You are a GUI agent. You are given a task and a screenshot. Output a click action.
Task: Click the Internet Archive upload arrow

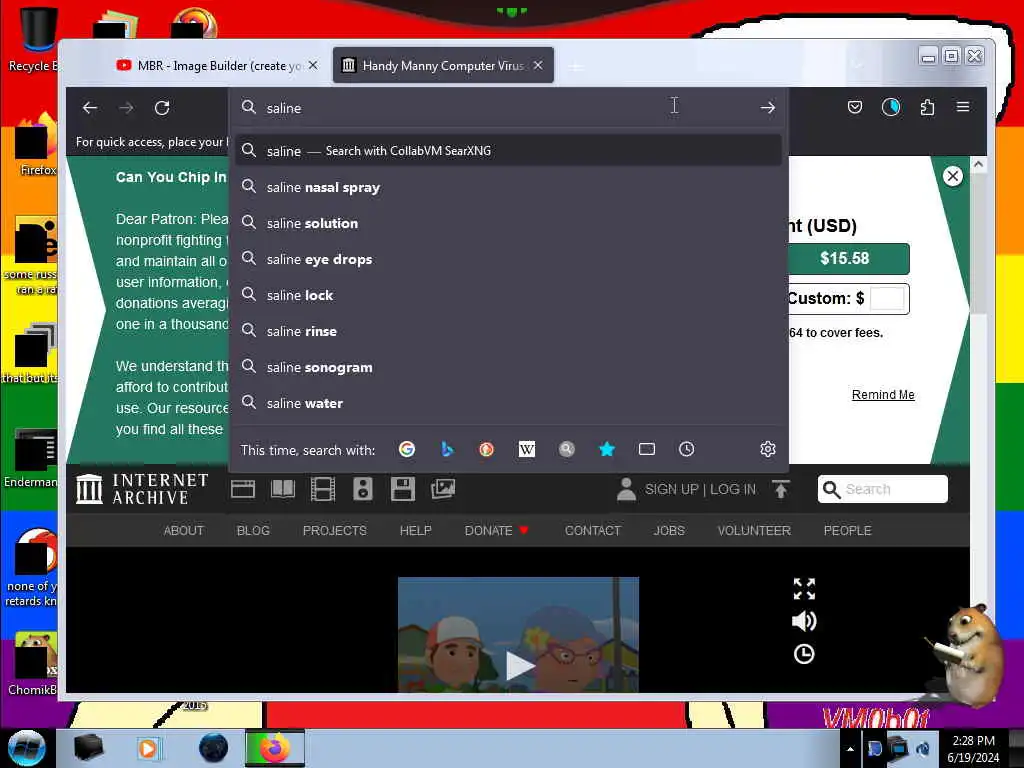coord(780,489)
